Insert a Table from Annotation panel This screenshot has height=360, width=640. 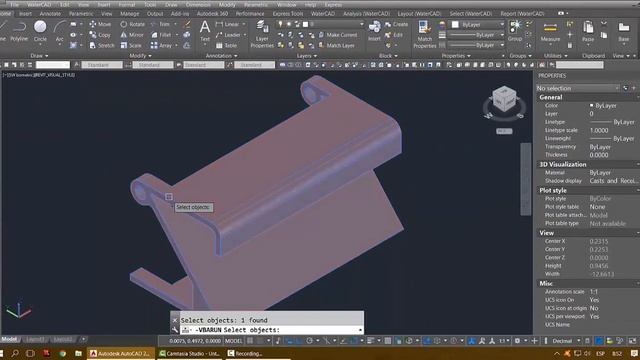226,45
